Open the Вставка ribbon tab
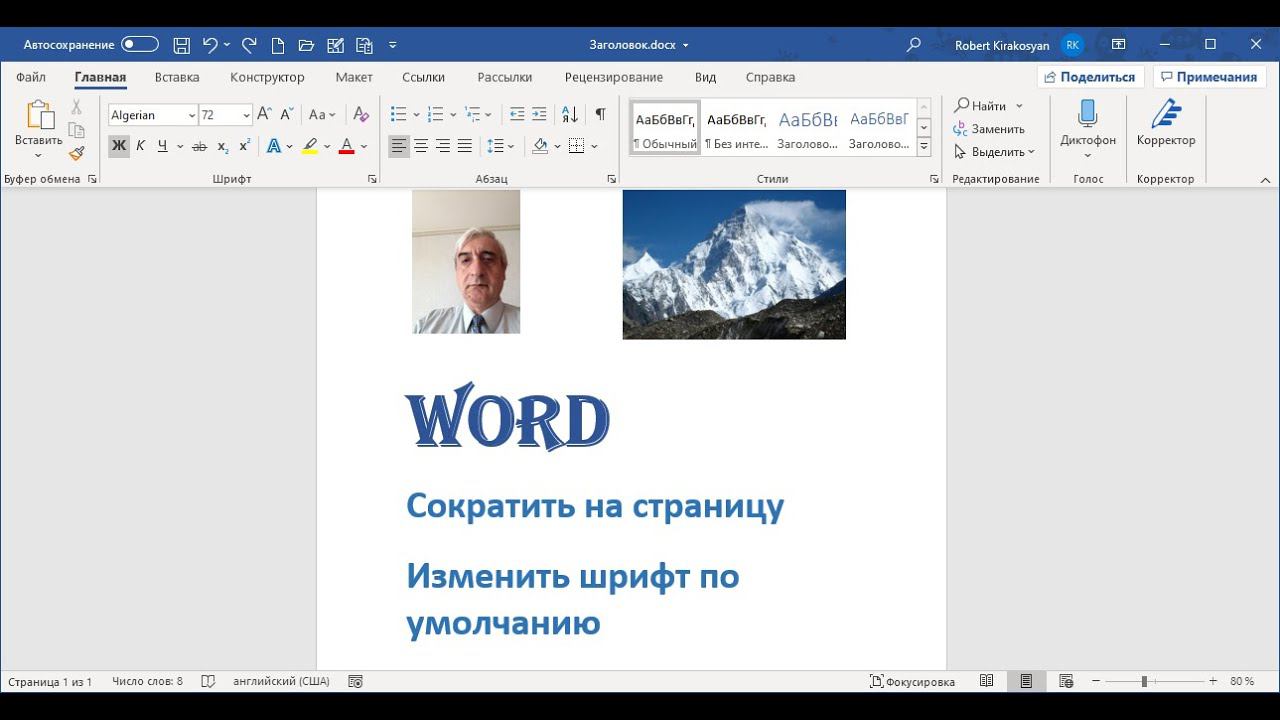Viewport: 1280px width, 720px height. (177, 77)
